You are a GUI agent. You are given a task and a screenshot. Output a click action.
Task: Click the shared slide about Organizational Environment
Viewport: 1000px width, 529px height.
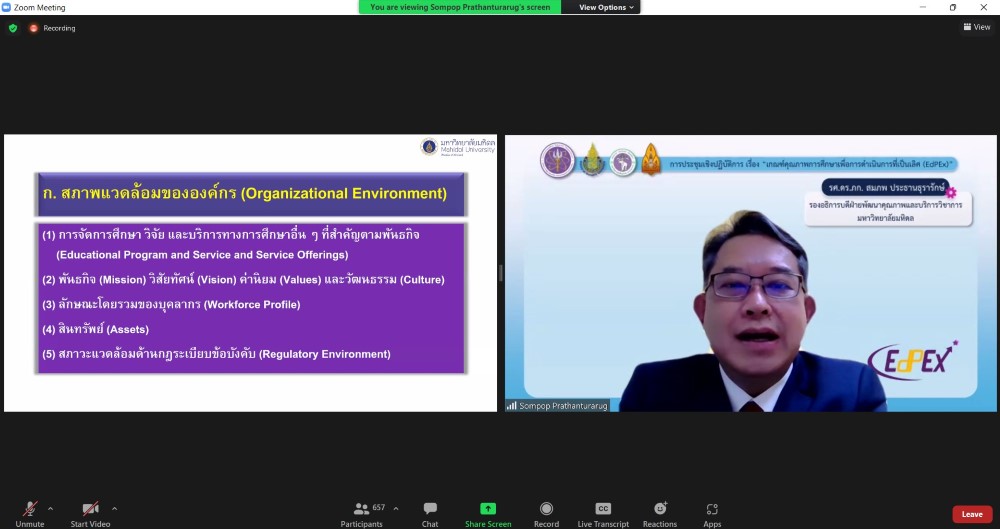(250, 273)
